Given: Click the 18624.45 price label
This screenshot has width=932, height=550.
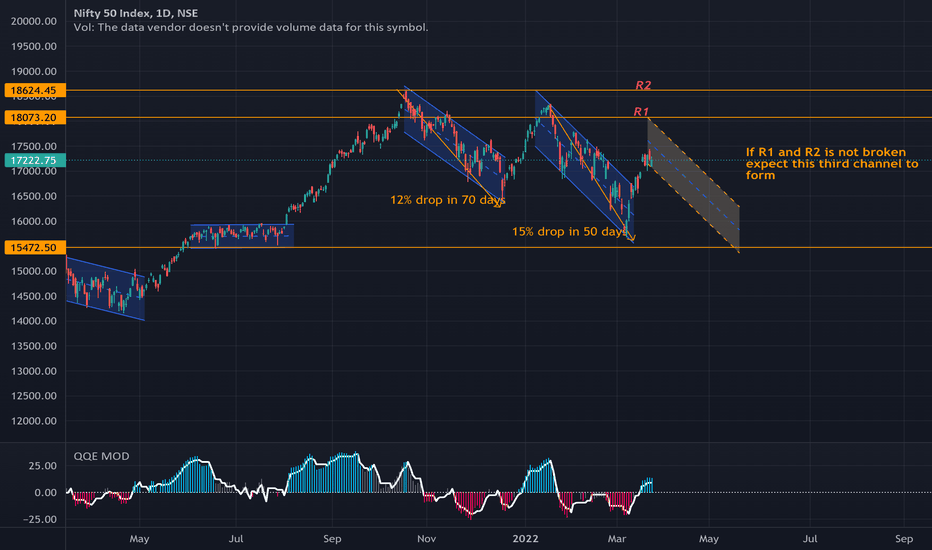Looking at the screenshot, I should pos(34,90).
